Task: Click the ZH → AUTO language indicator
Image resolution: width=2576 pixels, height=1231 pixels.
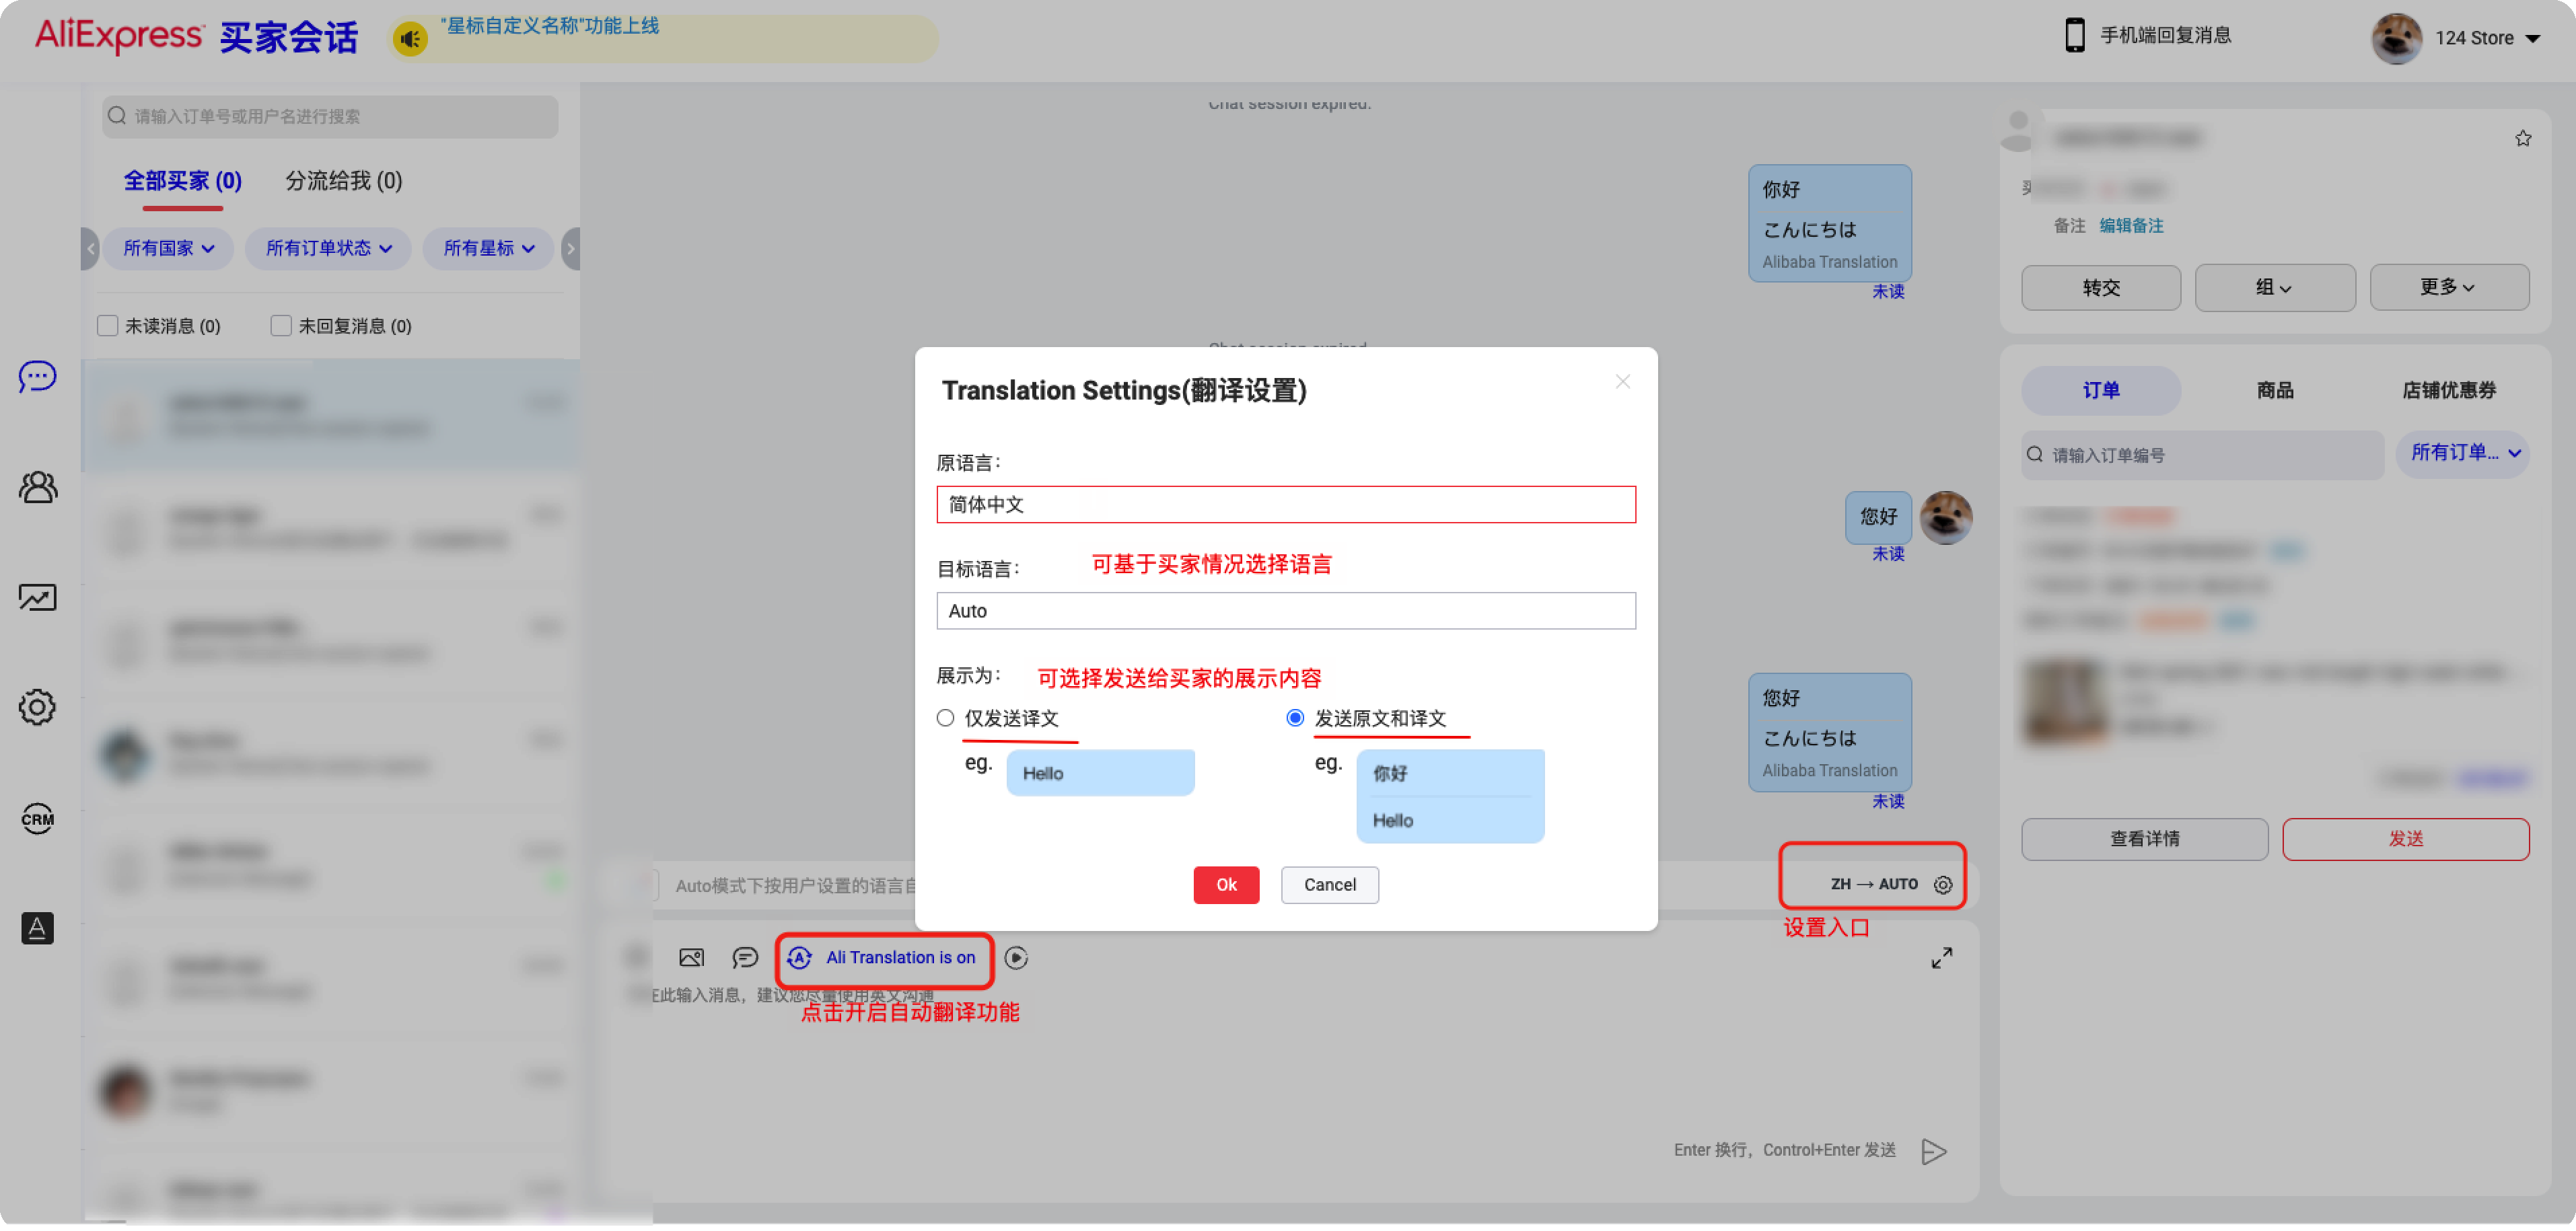Action: tap(1874, 885)
